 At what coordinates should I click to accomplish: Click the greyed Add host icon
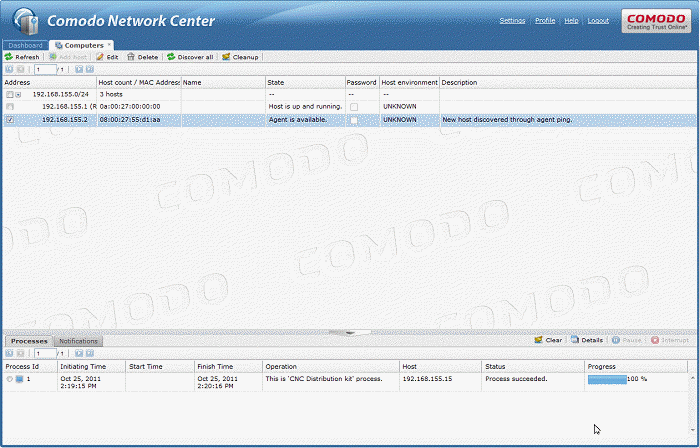pyautogui.click(x=53, y=57)
